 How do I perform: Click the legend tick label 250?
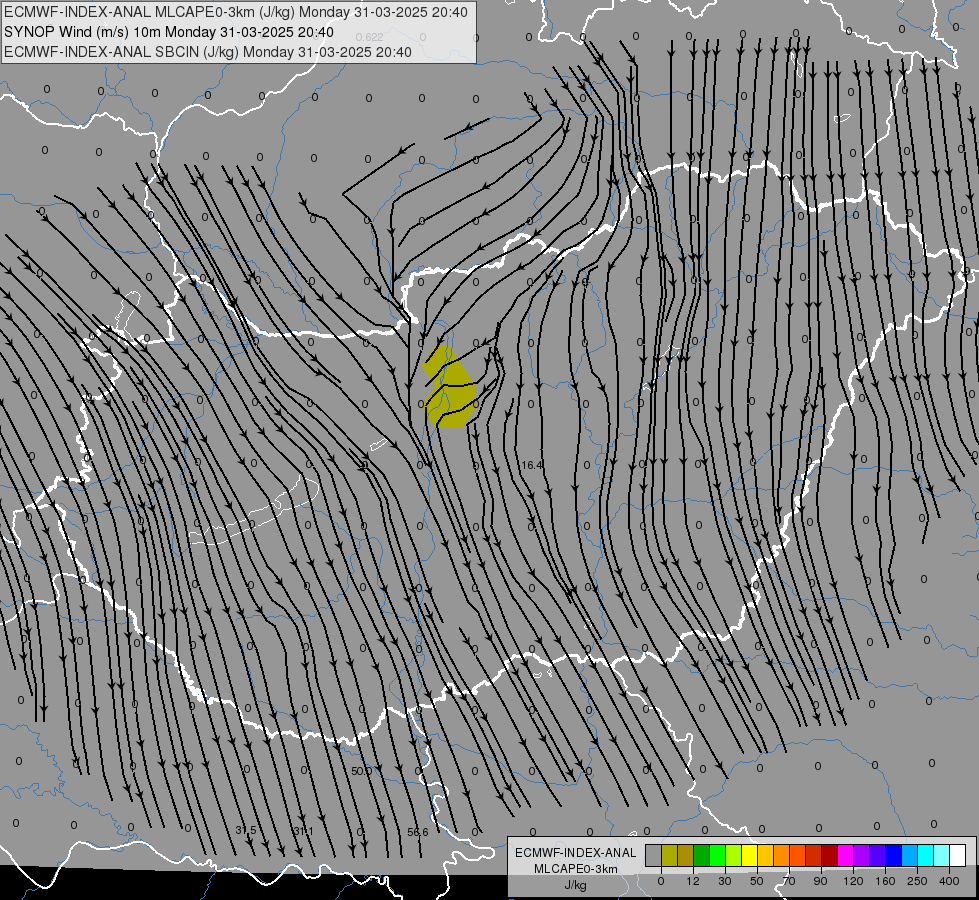pos(917,881)
